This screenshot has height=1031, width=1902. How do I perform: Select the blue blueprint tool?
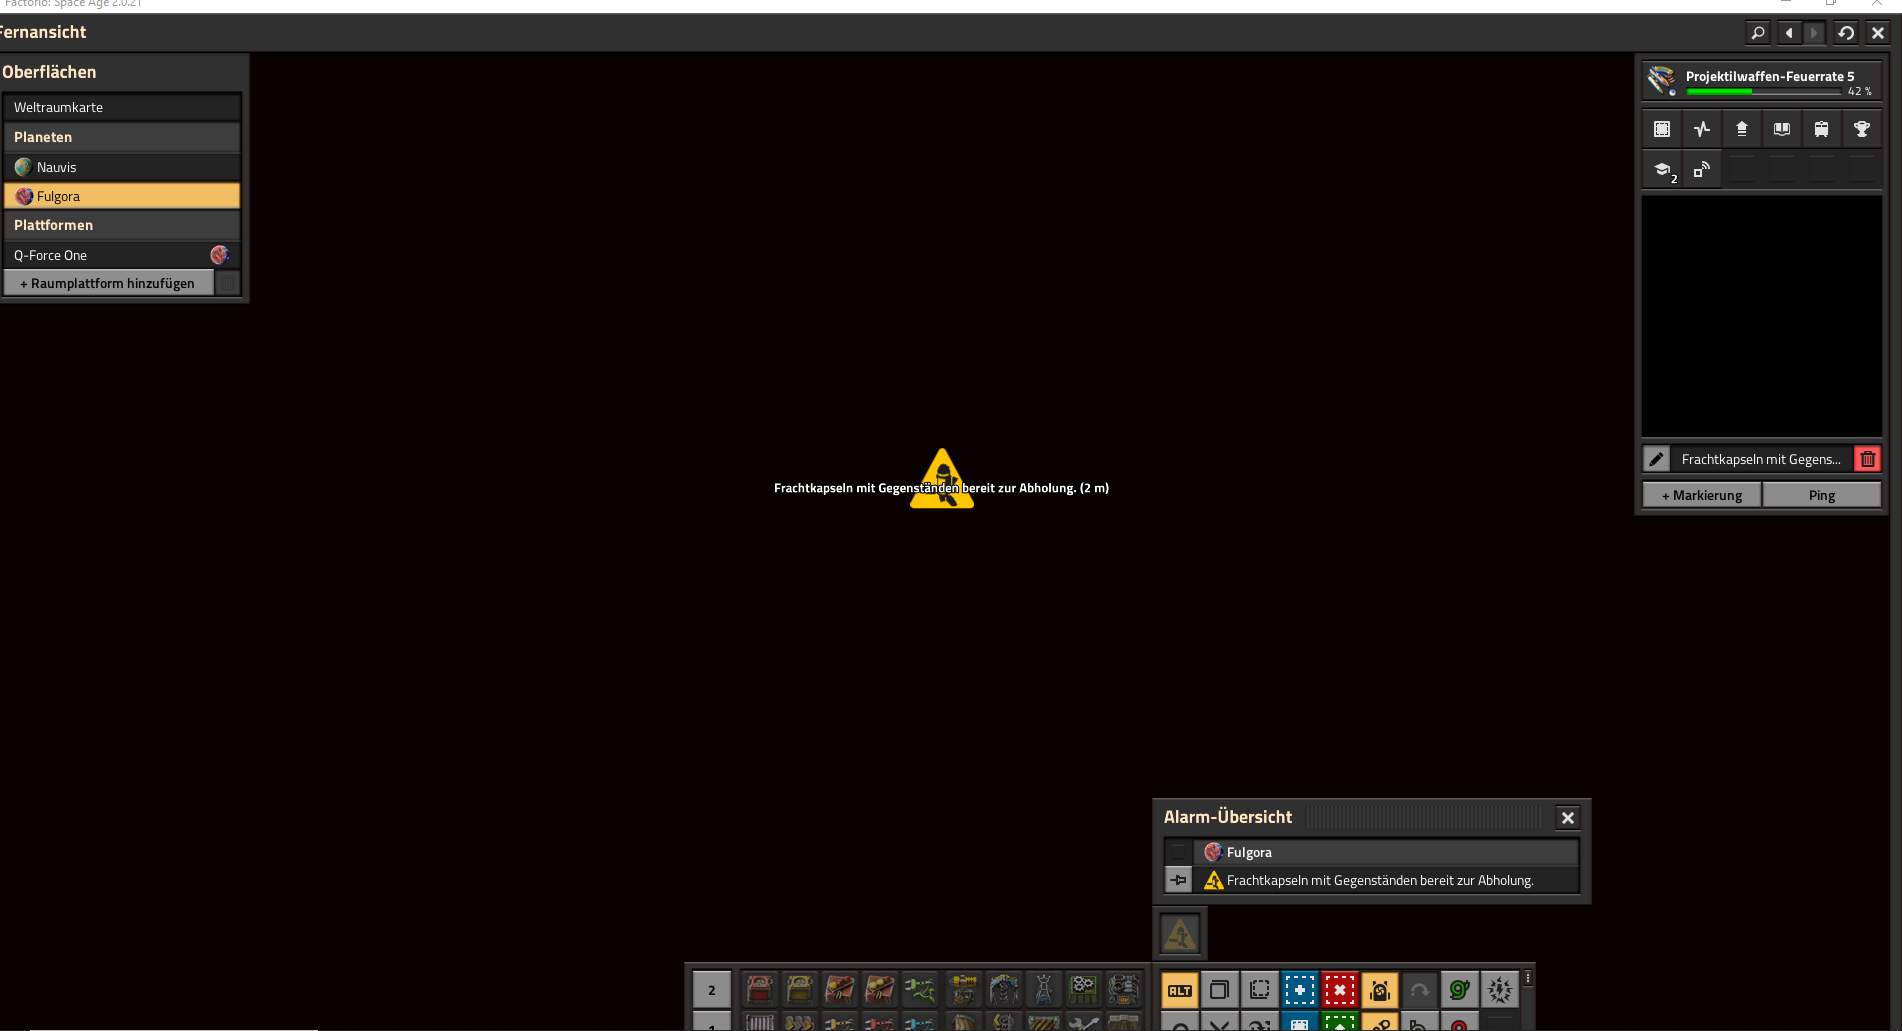point(1300,990)
